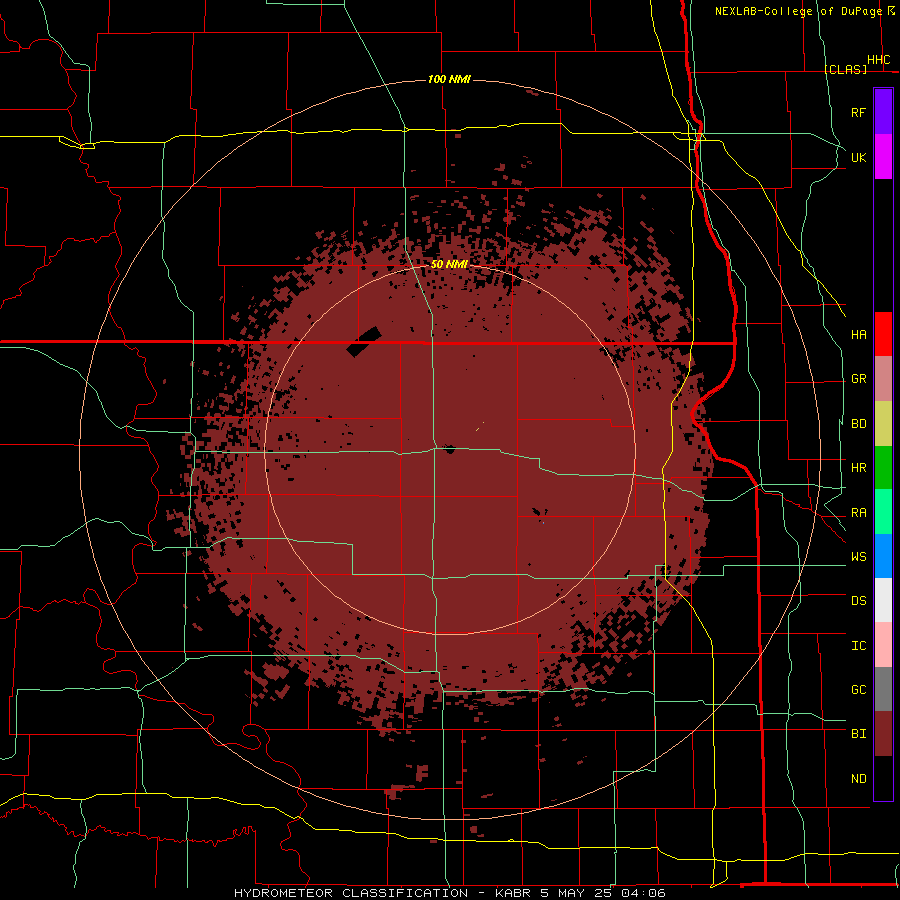
Task: Click the BI legend label
Action: click(858, 734)
